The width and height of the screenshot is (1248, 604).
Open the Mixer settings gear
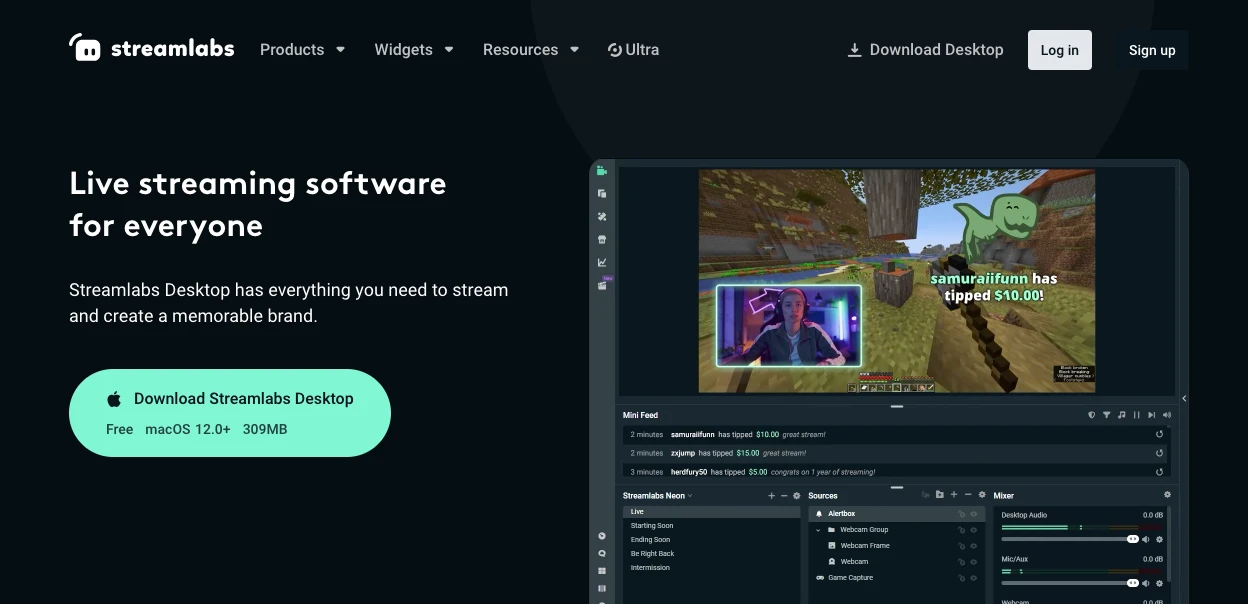[1167, 495]
